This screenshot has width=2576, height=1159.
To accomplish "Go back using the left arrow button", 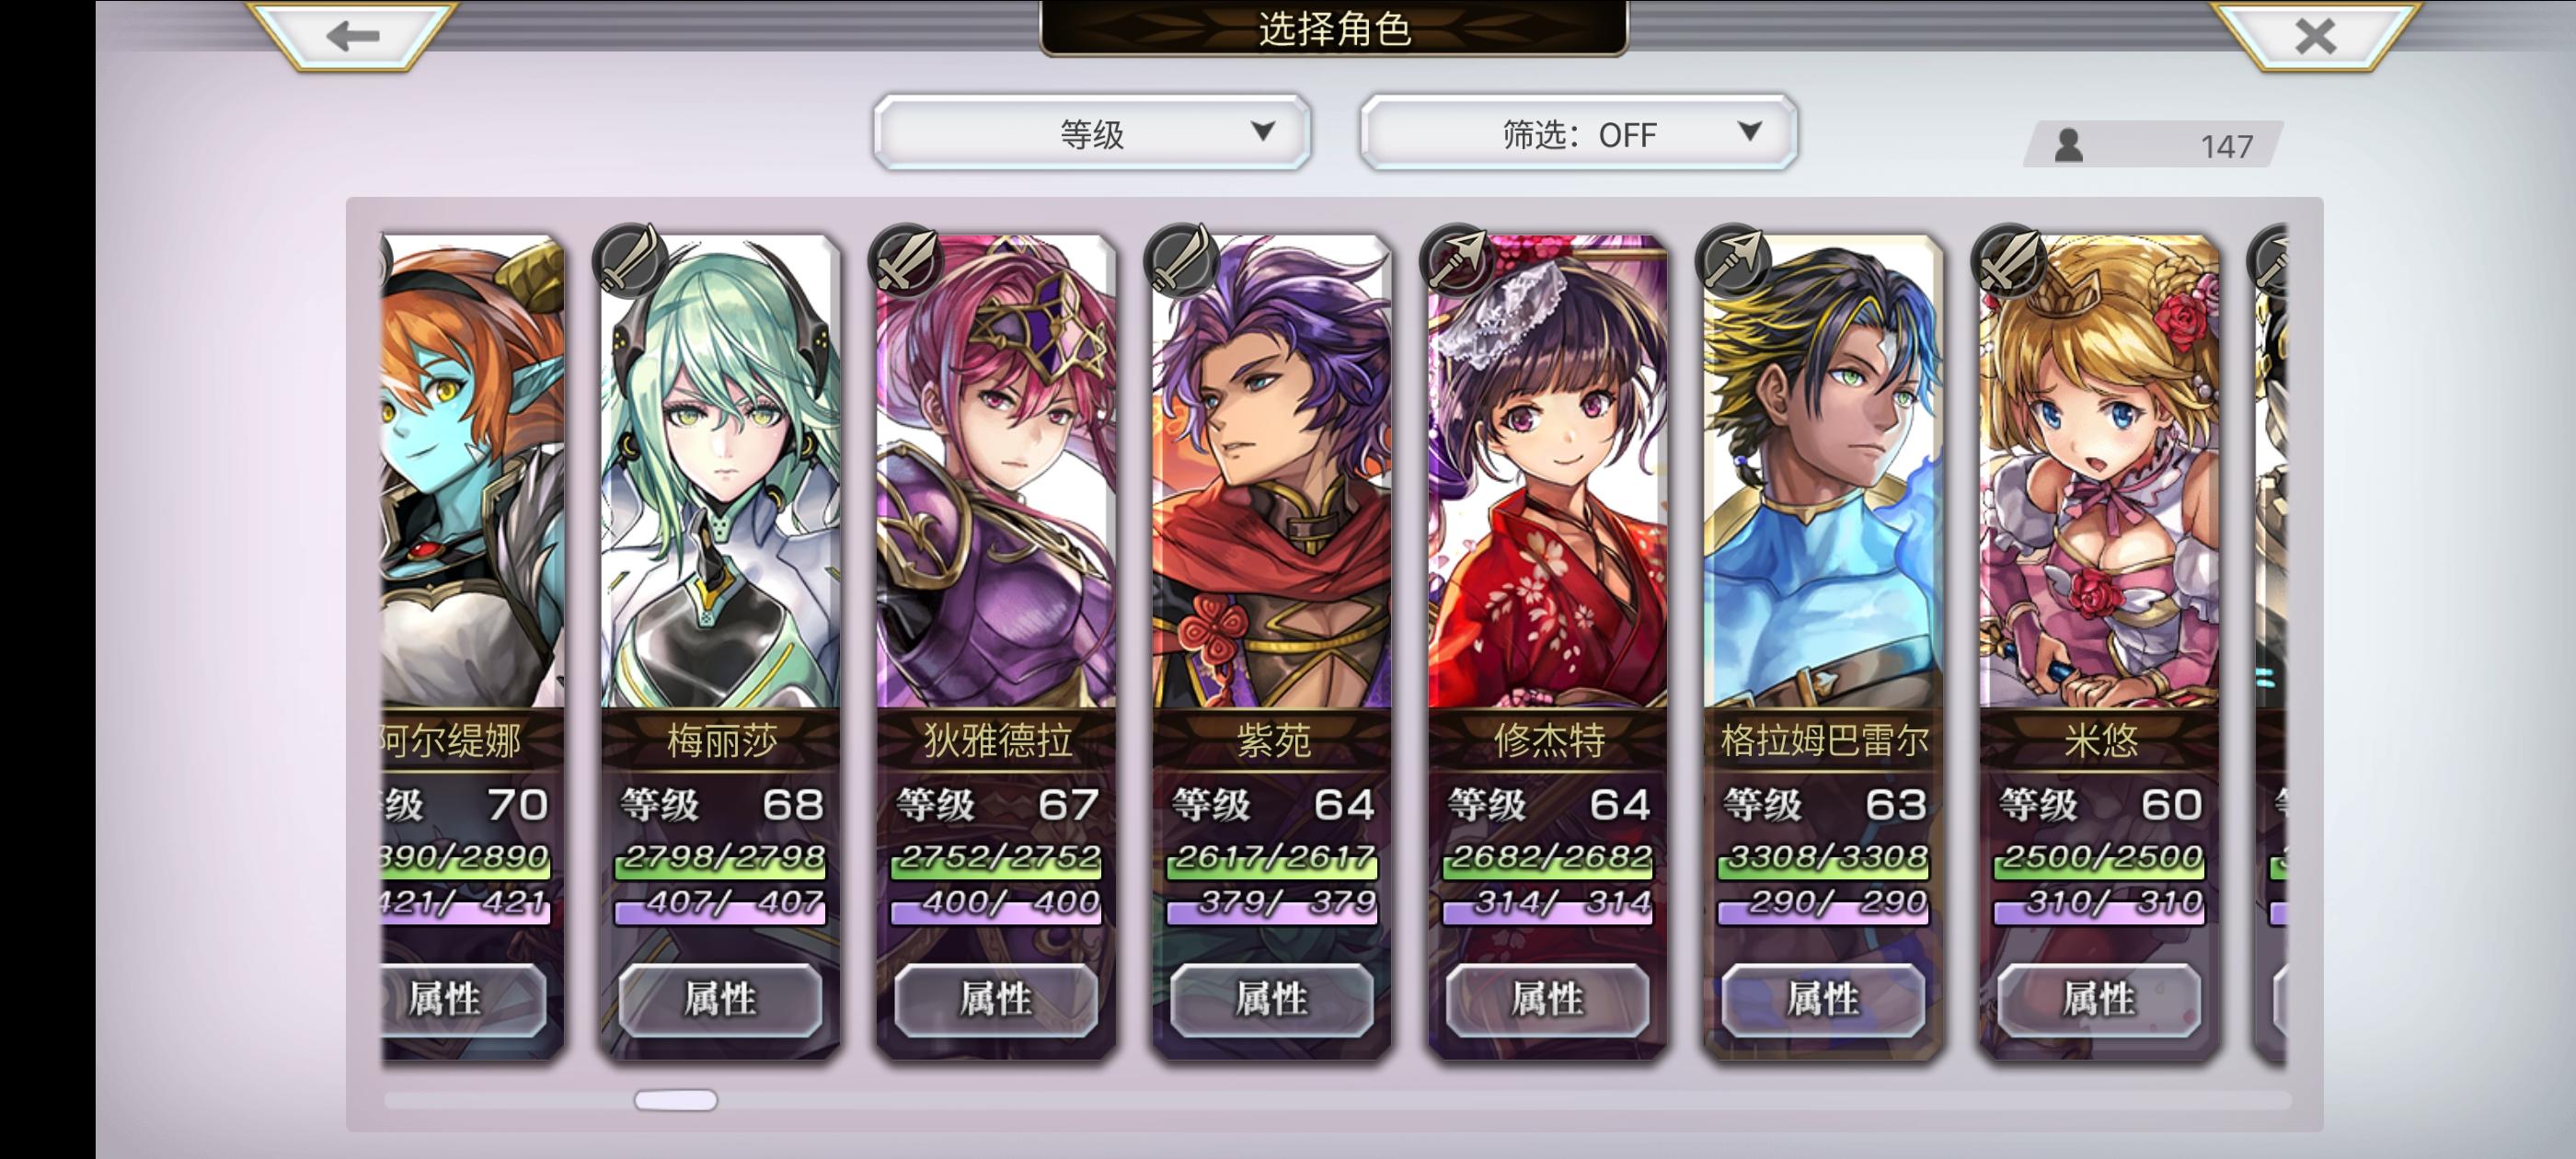I will (x=352, y=36).
